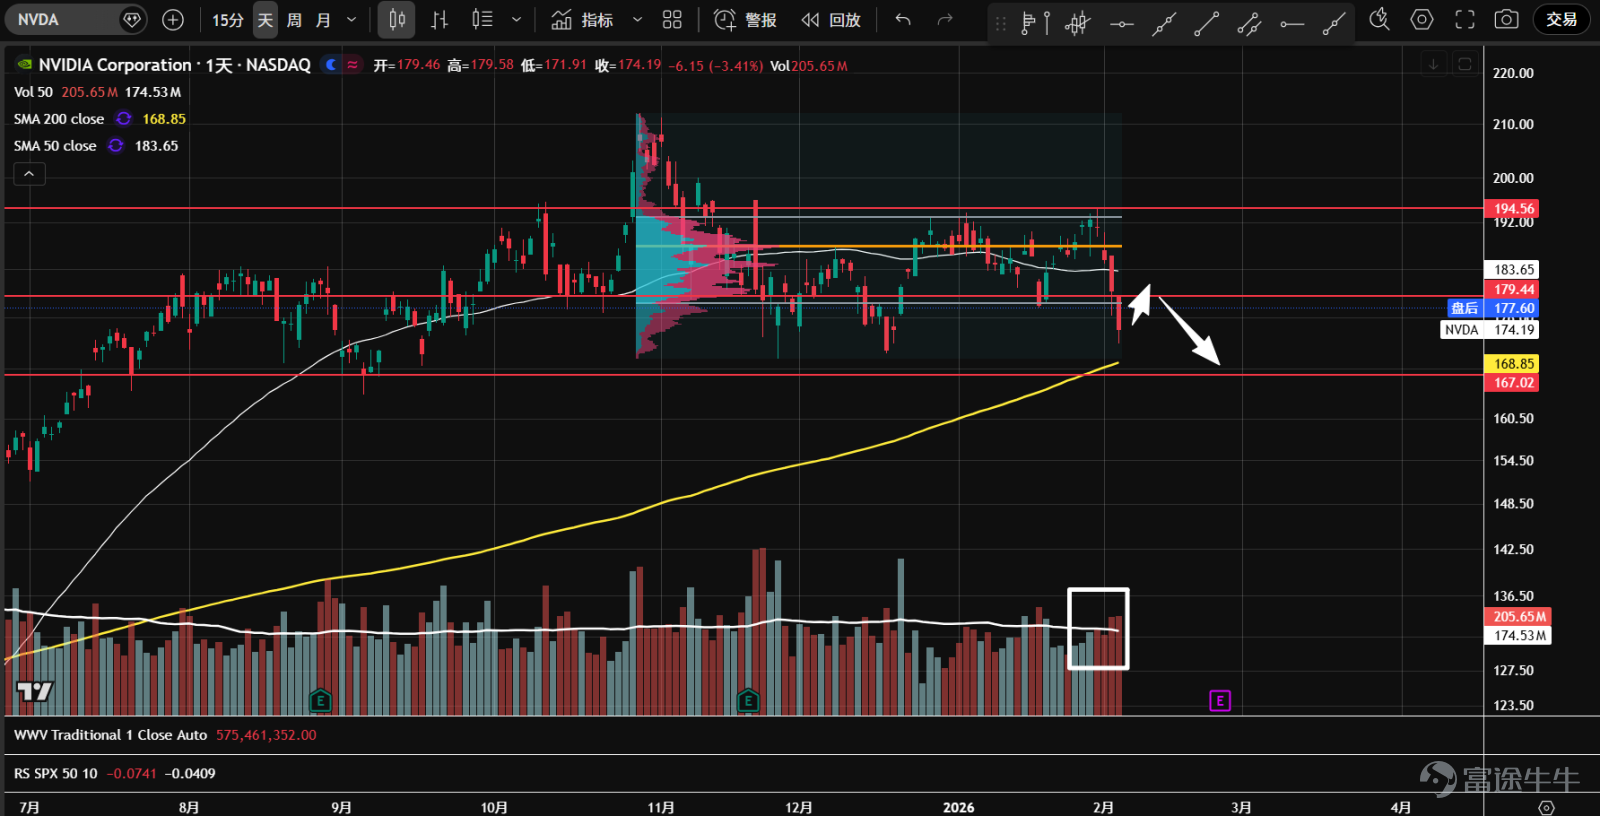Select the bar chart style icon
Image resolution: width=1600 pixels, height=816 pixels.
[x=439, y=19]
